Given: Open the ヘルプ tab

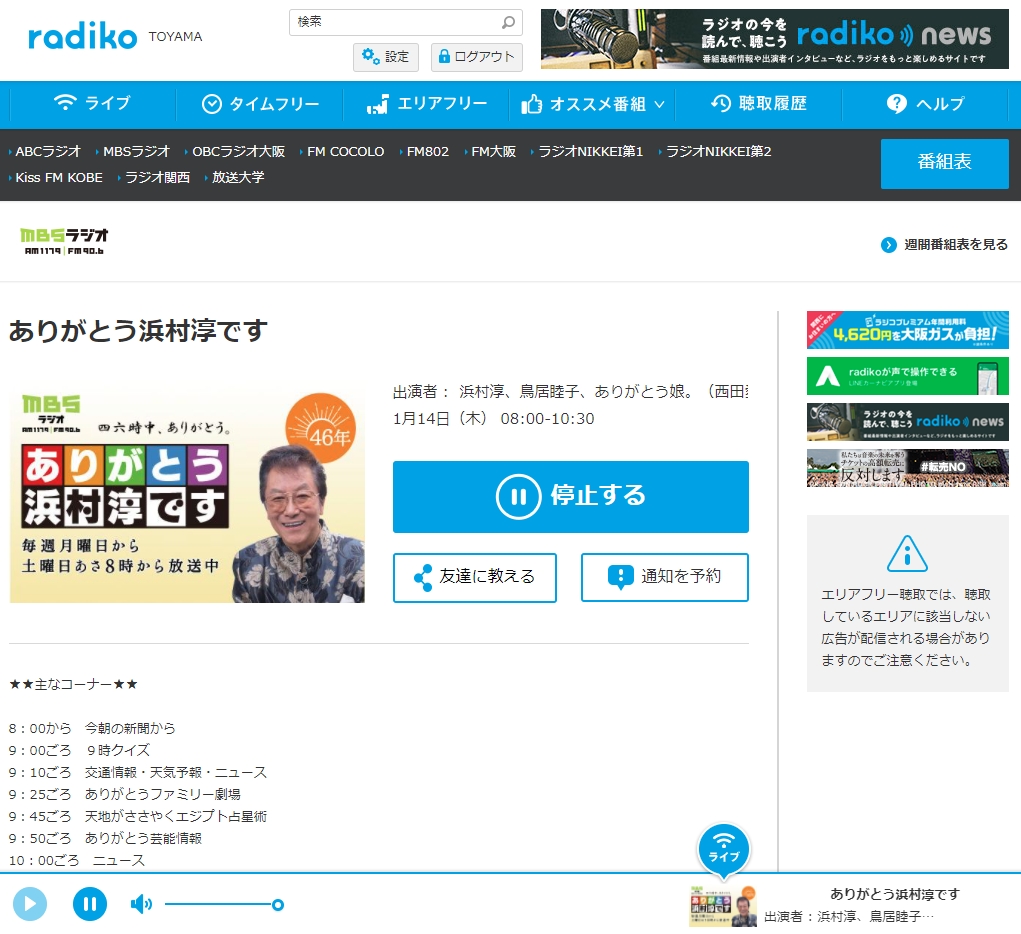Looking at the screenshot, I should 925,104.
